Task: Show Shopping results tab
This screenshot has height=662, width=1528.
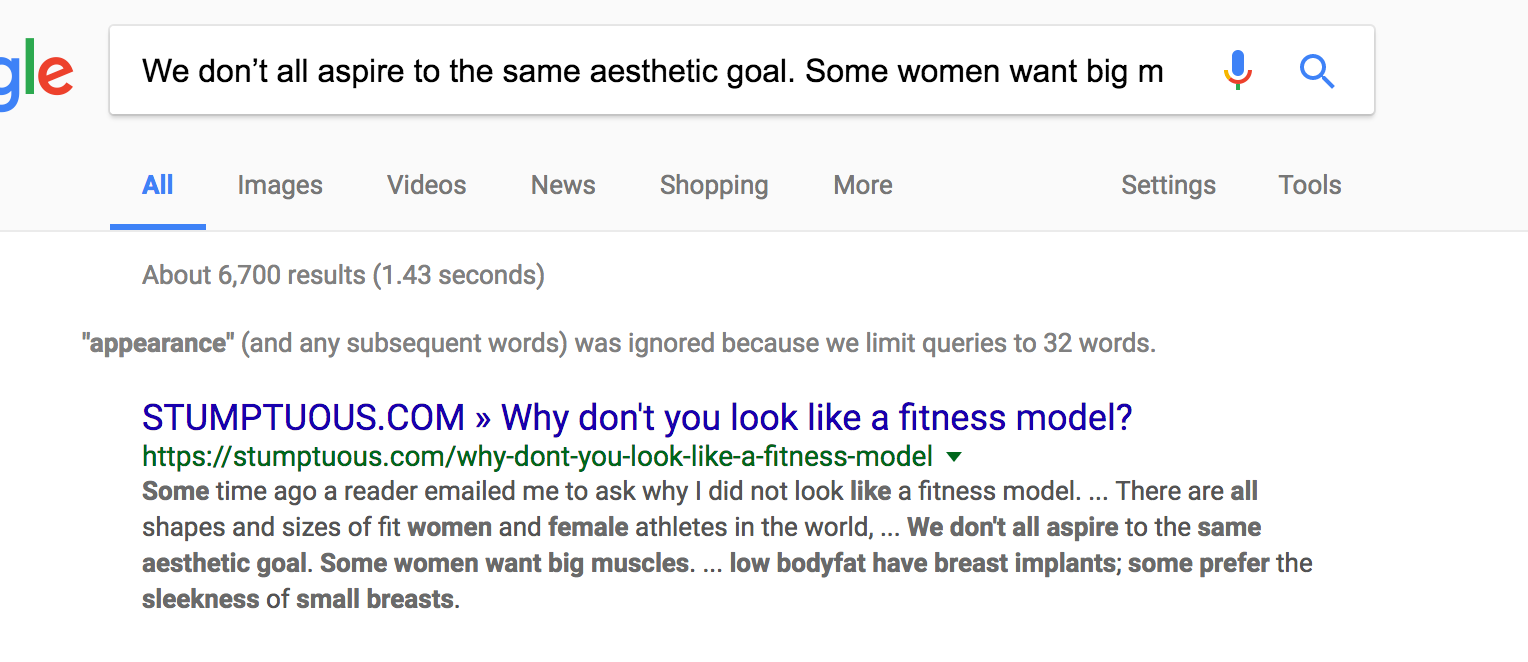Action: 714,185
